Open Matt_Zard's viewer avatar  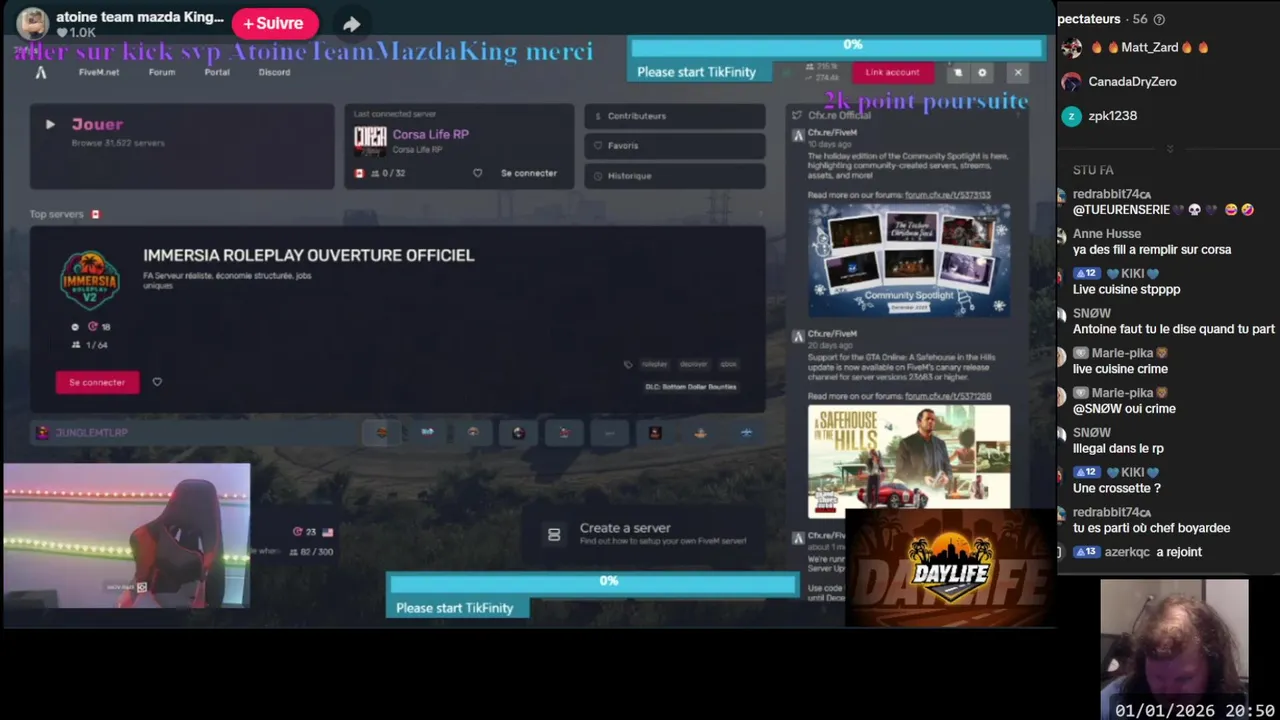[1071, 47]
